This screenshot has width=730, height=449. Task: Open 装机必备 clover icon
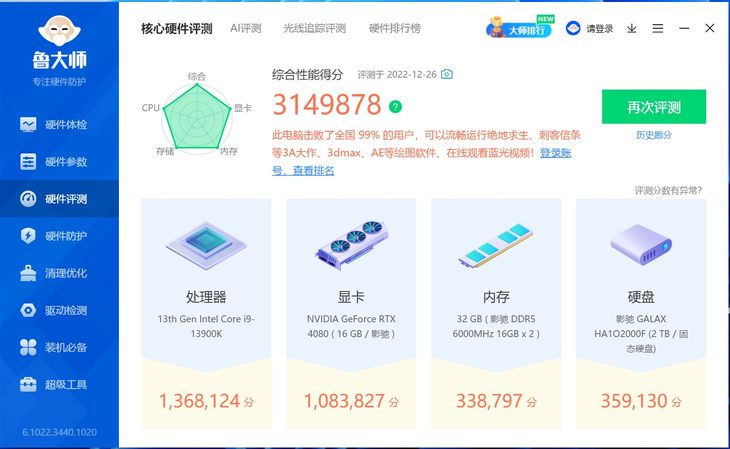pos(28,347)
